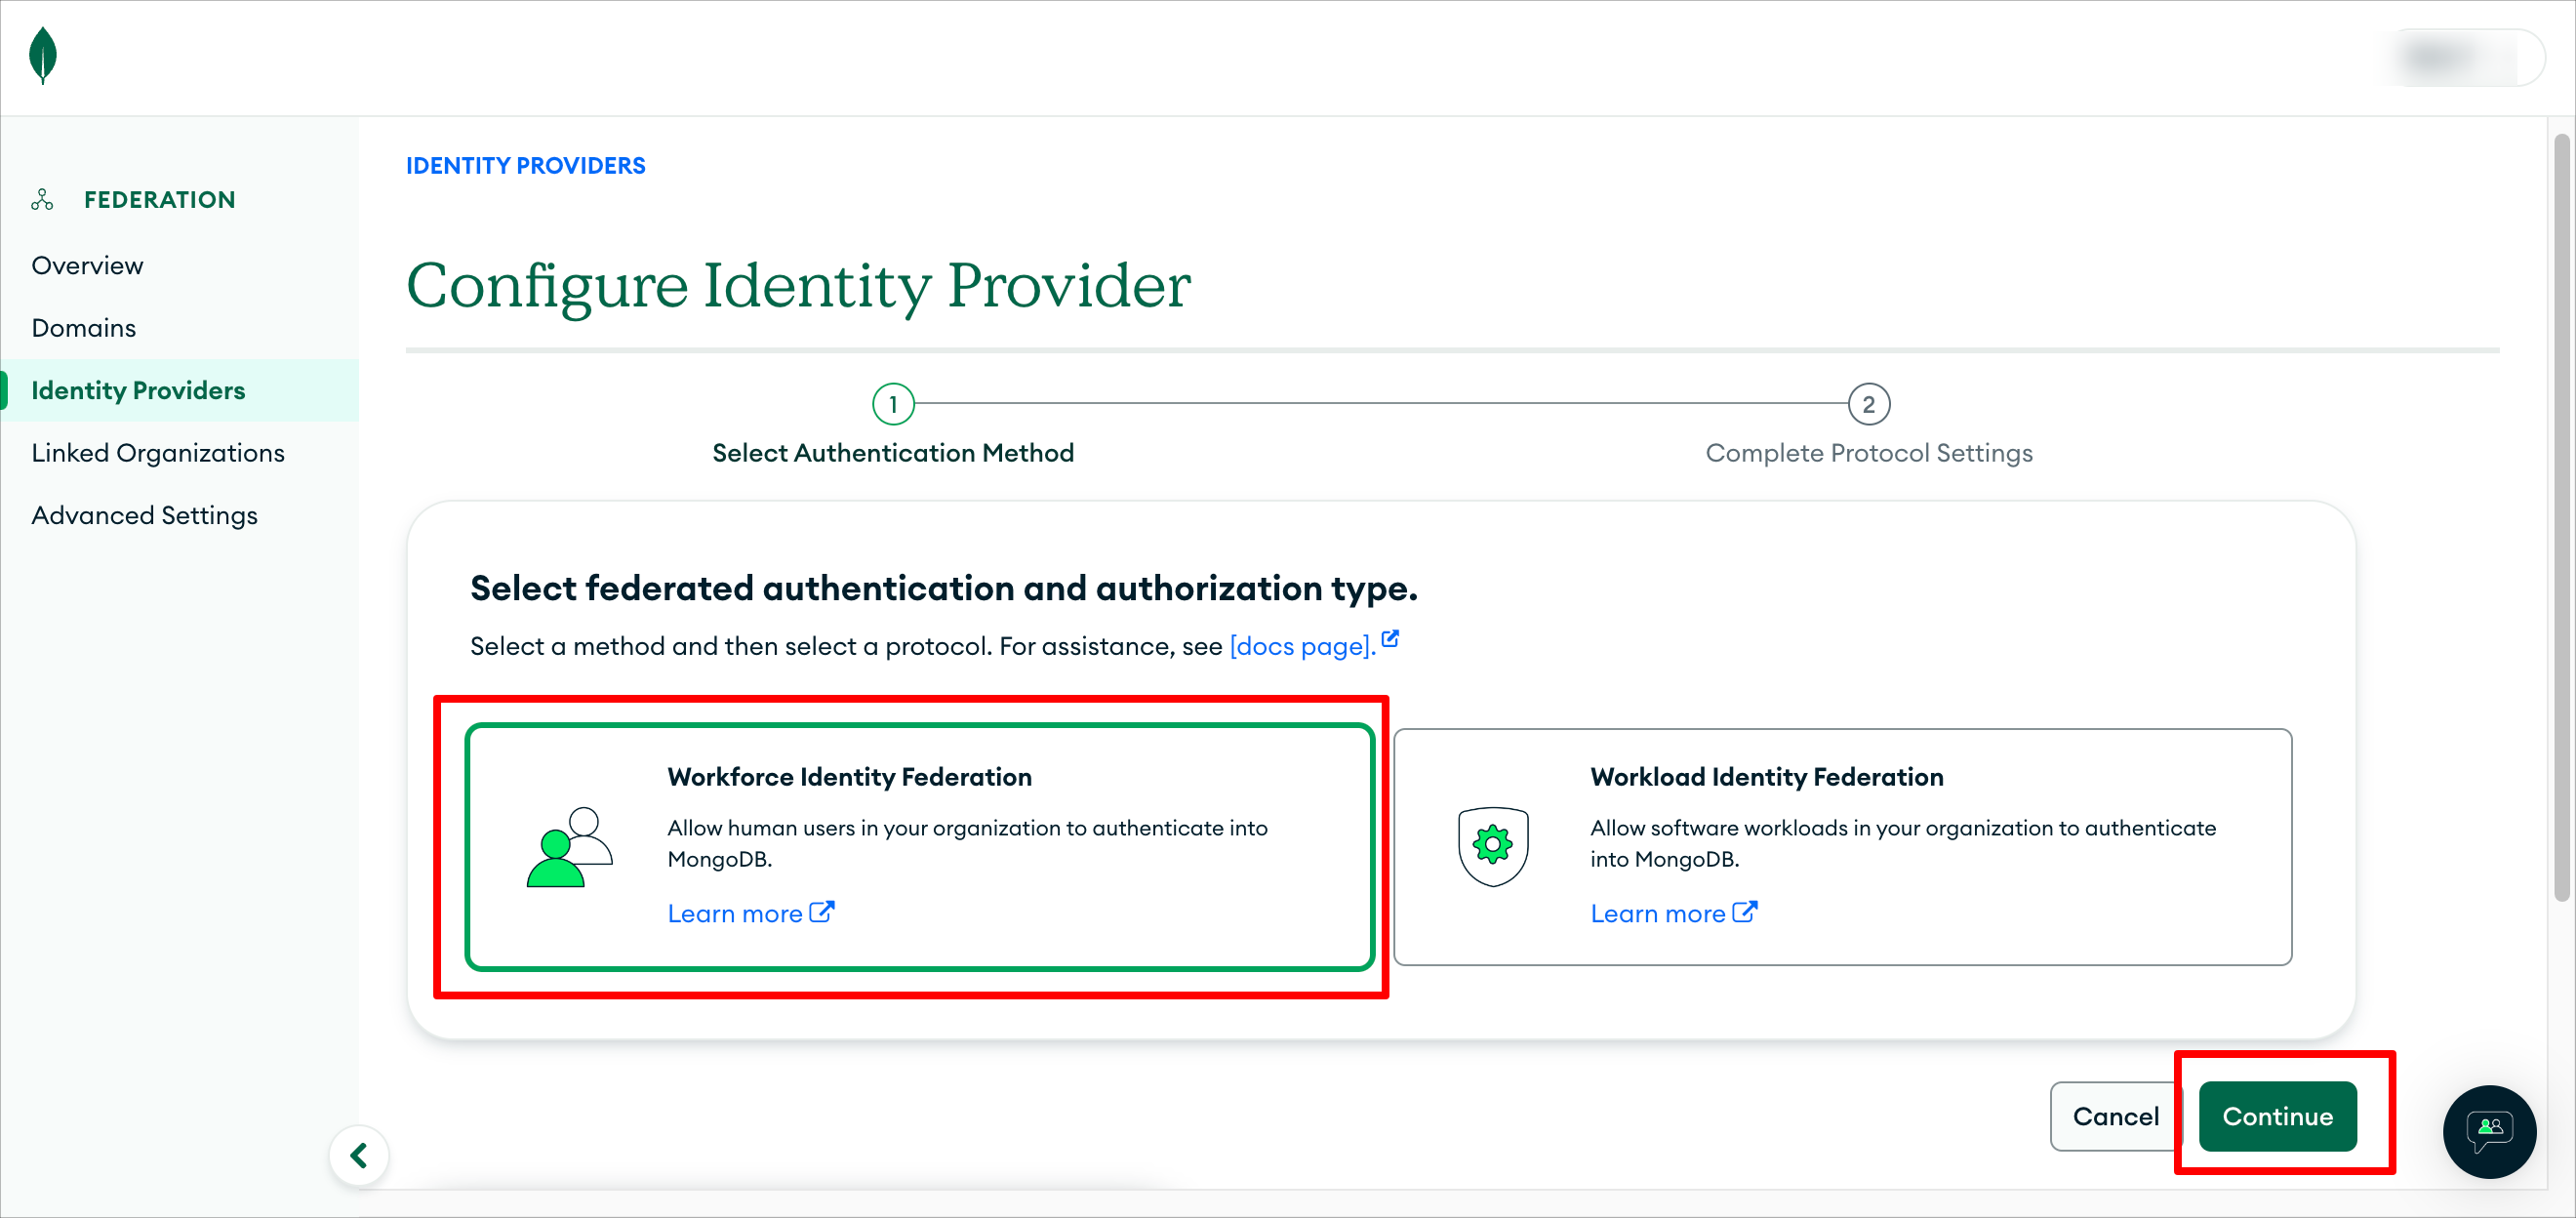This screenshot has width=2576, height=1218.
Task: Open the Domains section
Action: click(83, 328)
